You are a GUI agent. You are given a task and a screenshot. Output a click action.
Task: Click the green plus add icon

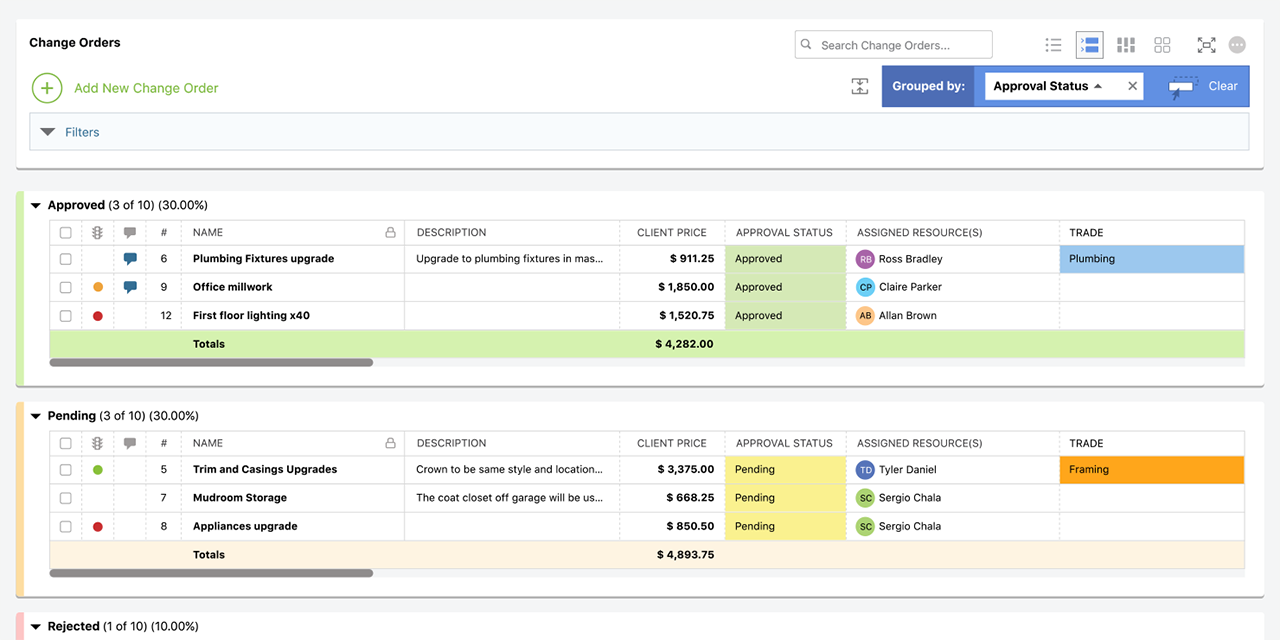47,88
